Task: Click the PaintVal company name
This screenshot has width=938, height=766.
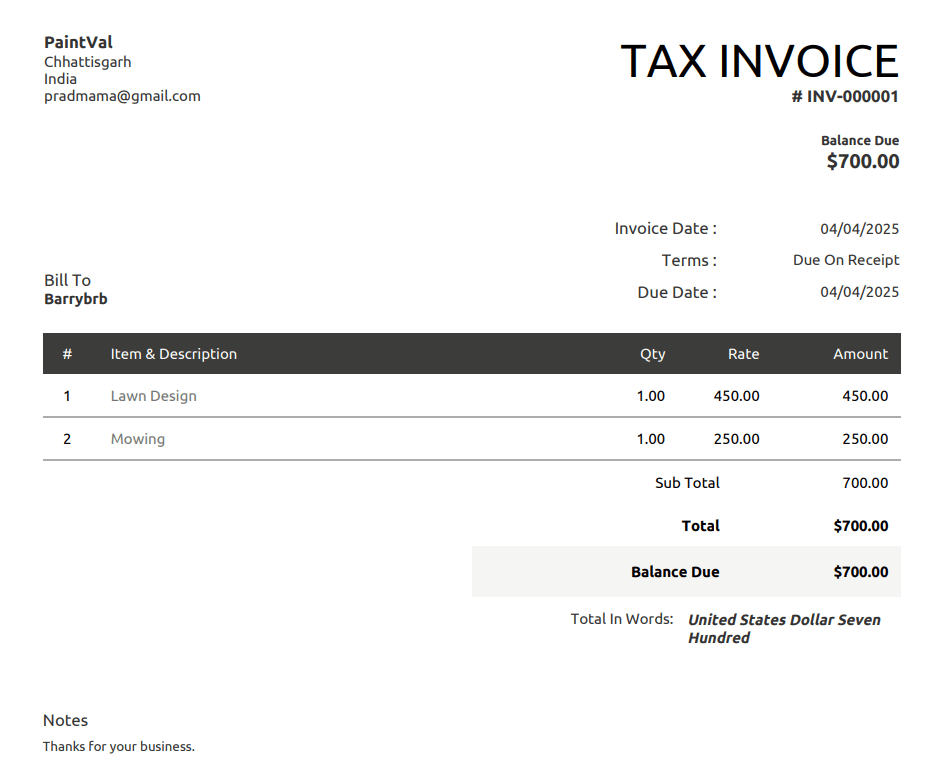Action: (x=78, y=42)
